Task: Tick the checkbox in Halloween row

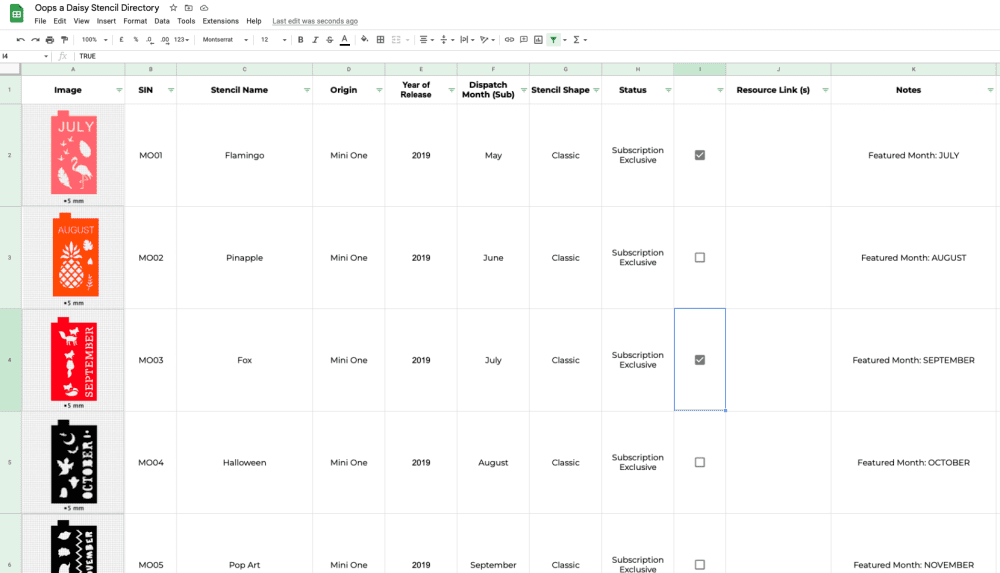Action: click(700, 463)
